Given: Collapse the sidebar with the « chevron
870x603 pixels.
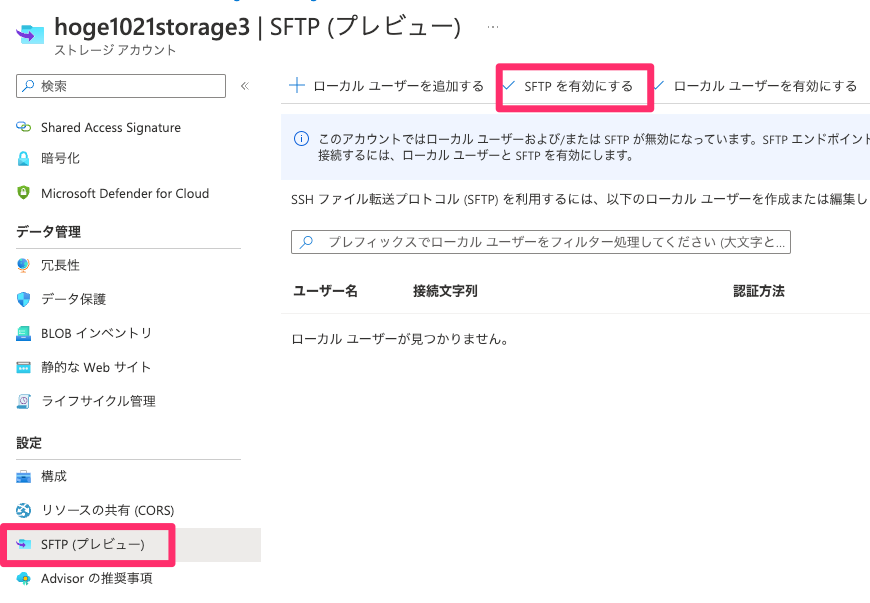Looking at the screenshot, I should [x=244, y=85].
